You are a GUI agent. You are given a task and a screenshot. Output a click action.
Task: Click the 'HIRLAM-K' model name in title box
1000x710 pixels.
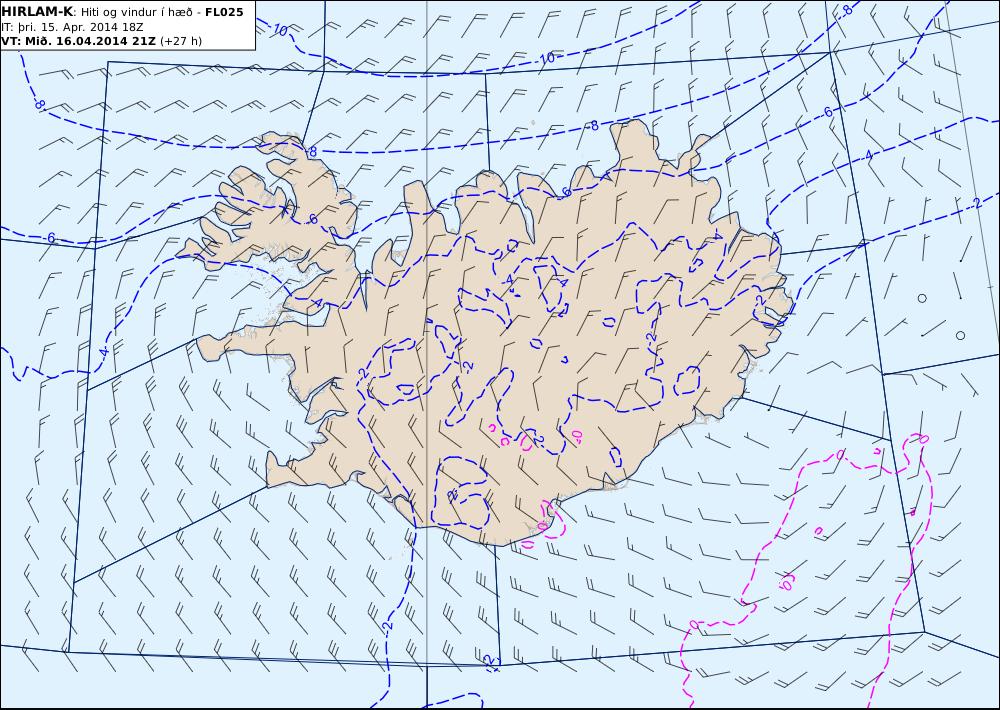(38, 12)
